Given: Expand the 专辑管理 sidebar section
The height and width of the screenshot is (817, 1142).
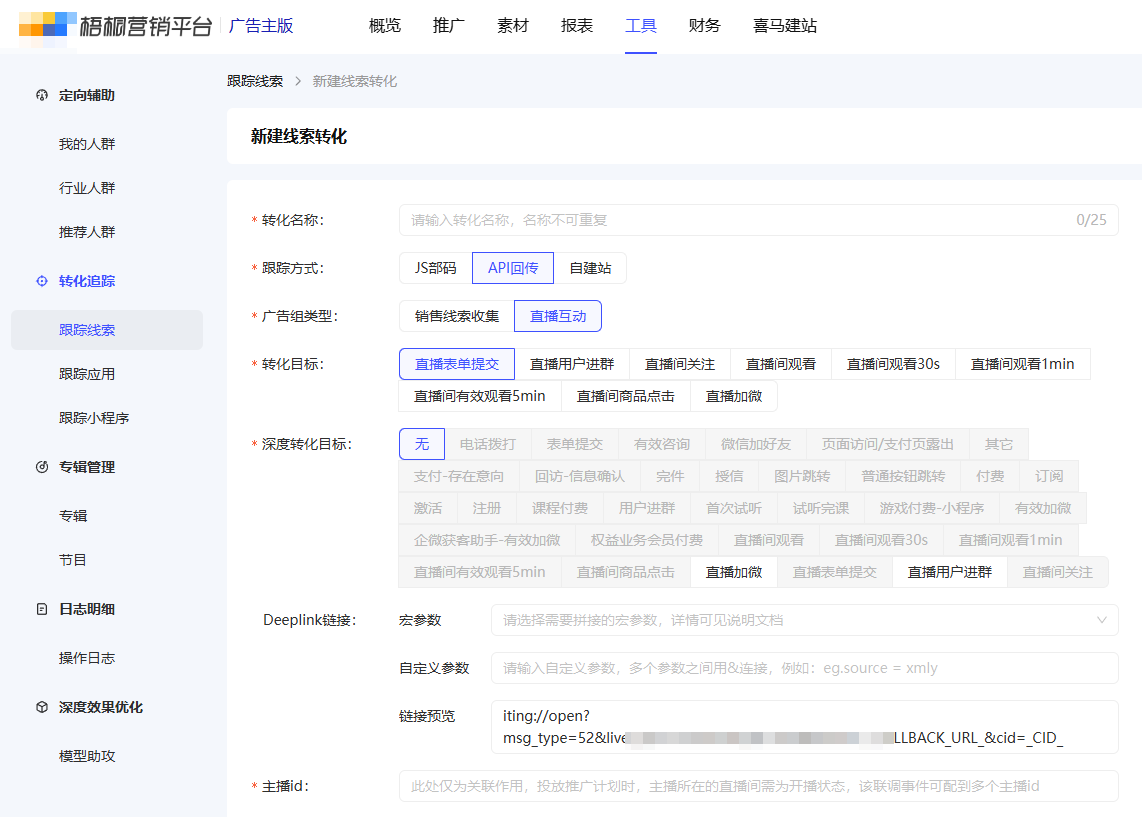Looking at the screenshot, I should [87, 467].
